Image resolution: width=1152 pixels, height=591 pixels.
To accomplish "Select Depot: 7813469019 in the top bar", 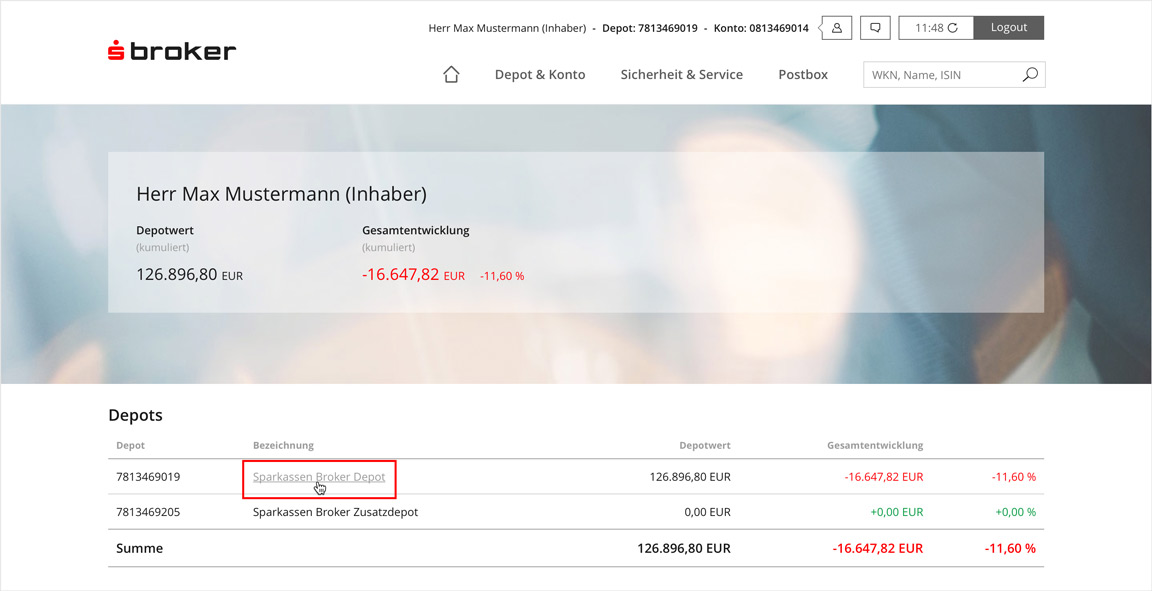I will (649, 29).
